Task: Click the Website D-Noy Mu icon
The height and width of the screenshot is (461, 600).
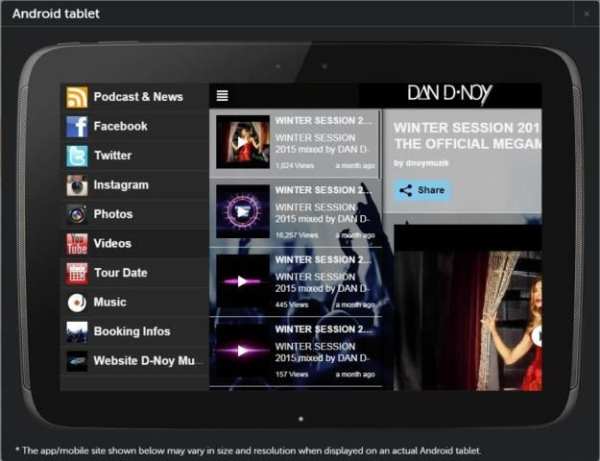Action: 77,361
